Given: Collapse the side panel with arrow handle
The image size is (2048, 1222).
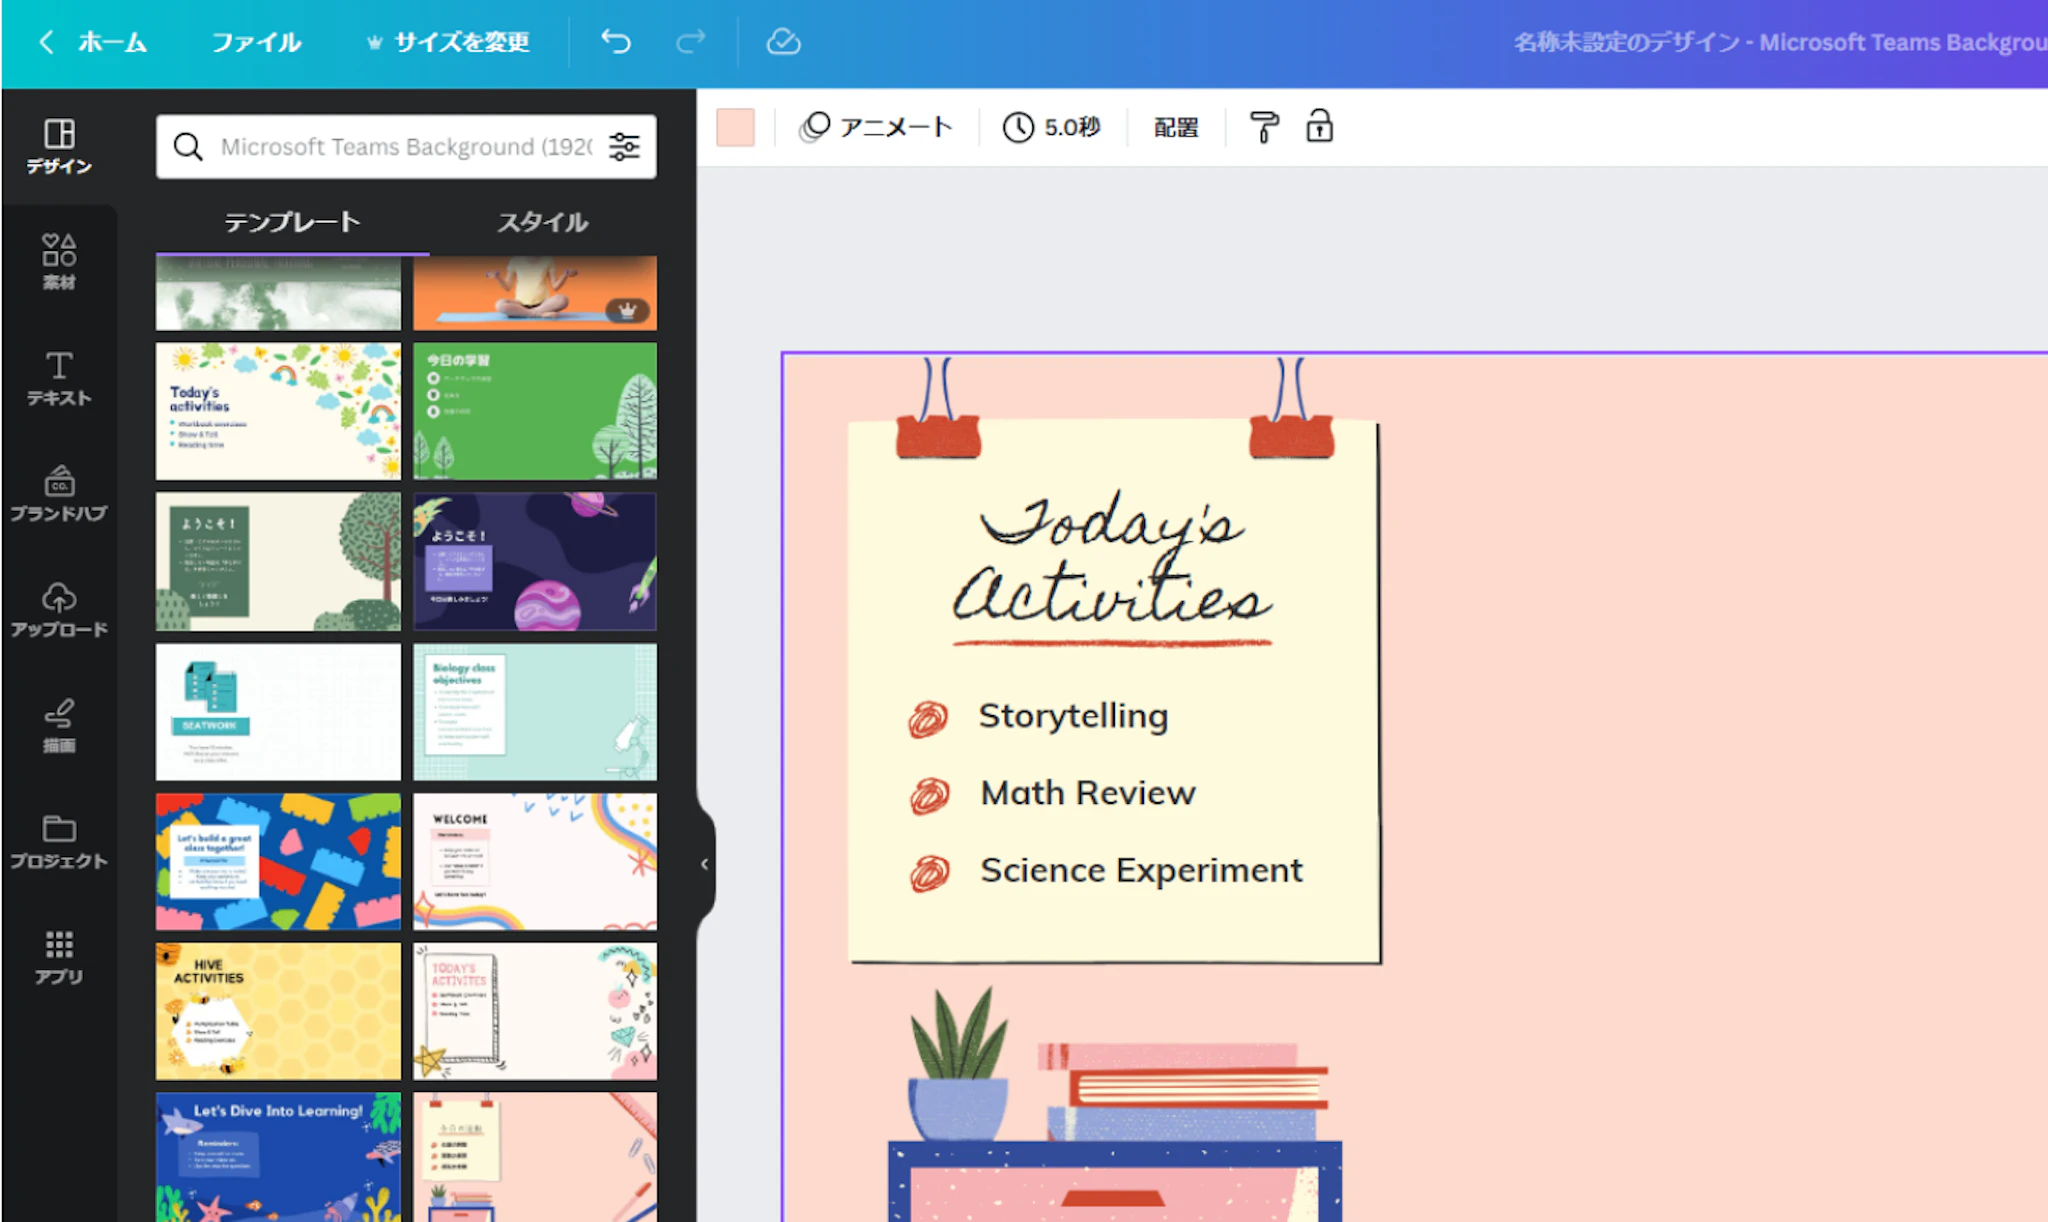Looking at the screenshot, I should coord(705,864).
